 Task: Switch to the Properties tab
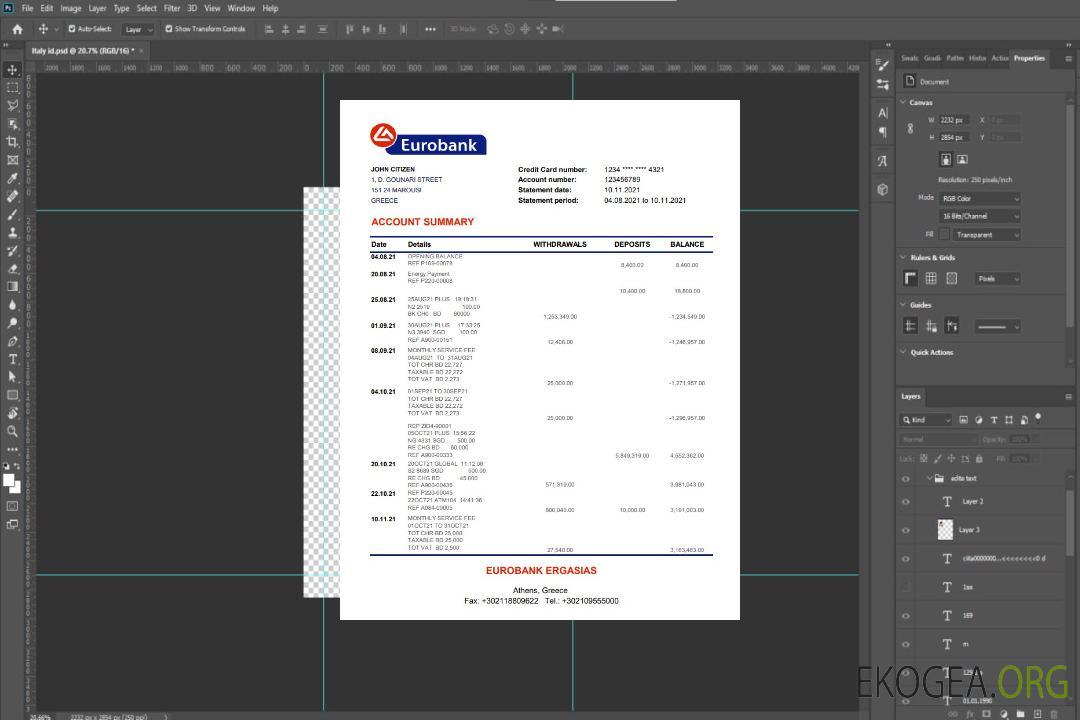(x=1029, y=58)
